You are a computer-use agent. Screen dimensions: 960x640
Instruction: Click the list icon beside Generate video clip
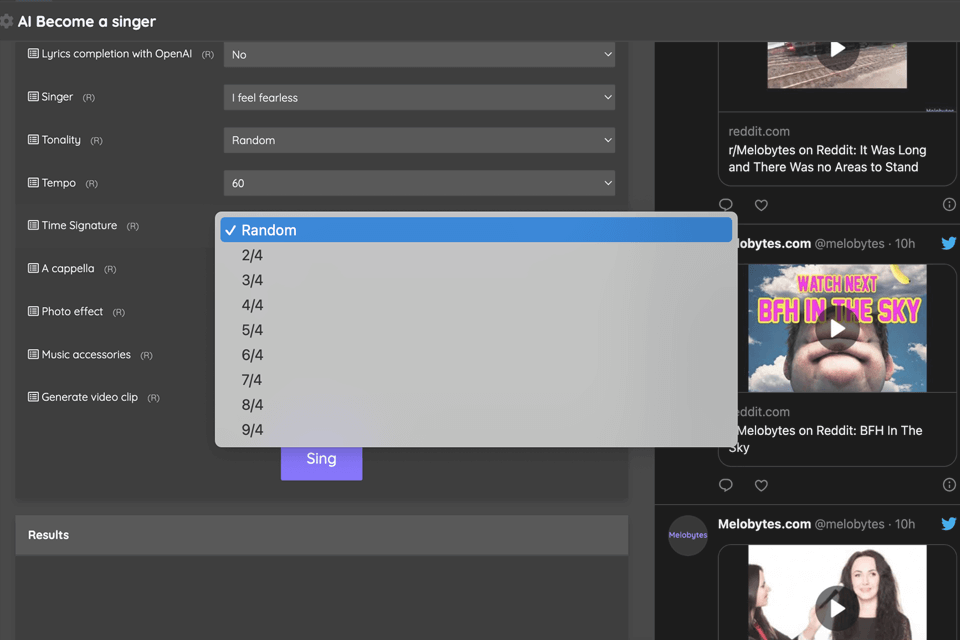(33, 397)
